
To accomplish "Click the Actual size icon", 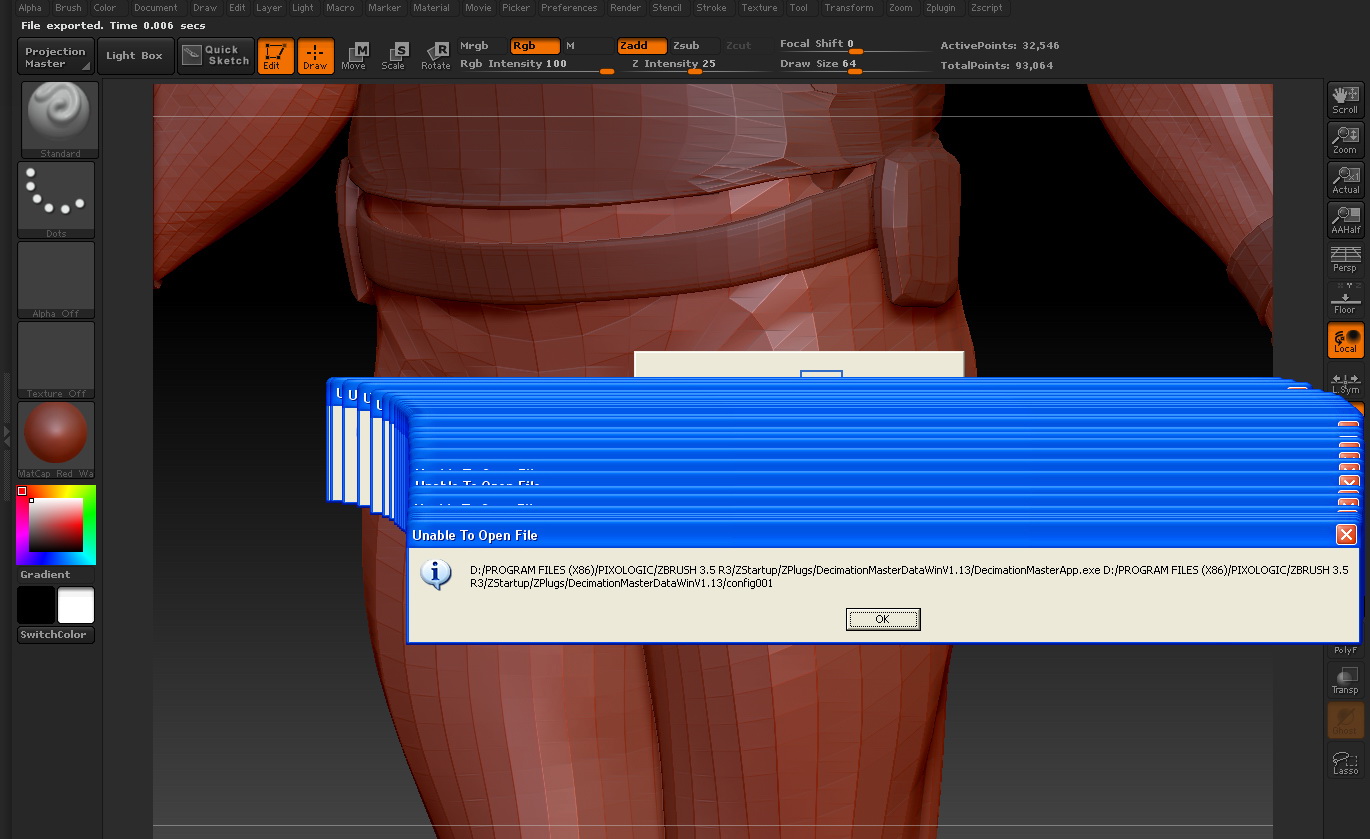I will (x=1345, y=180).
